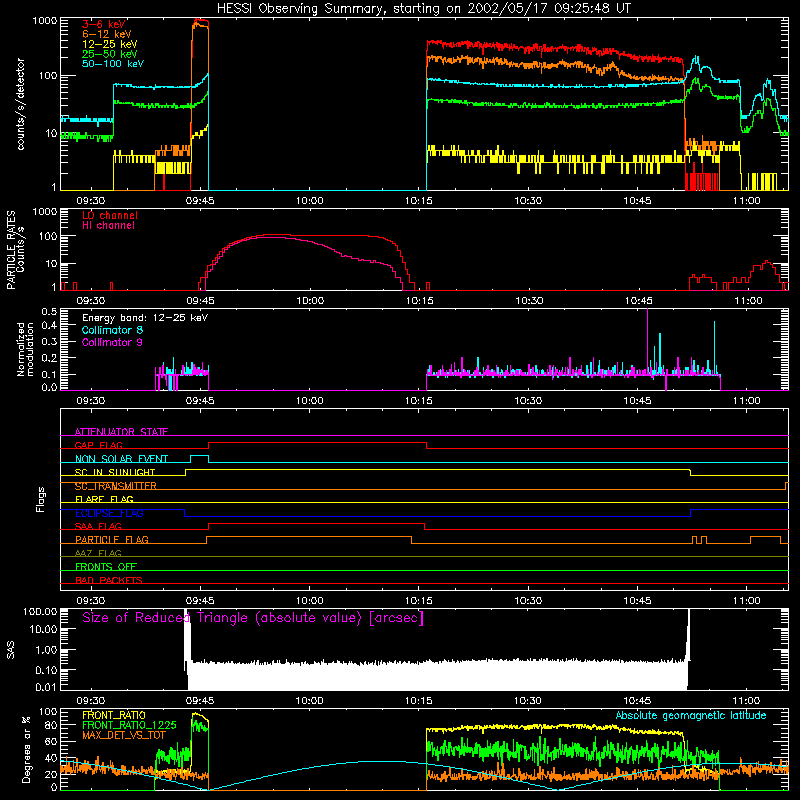Select the HI channel legend text
The height and width of the screenshot is (800, 800).
108,225
